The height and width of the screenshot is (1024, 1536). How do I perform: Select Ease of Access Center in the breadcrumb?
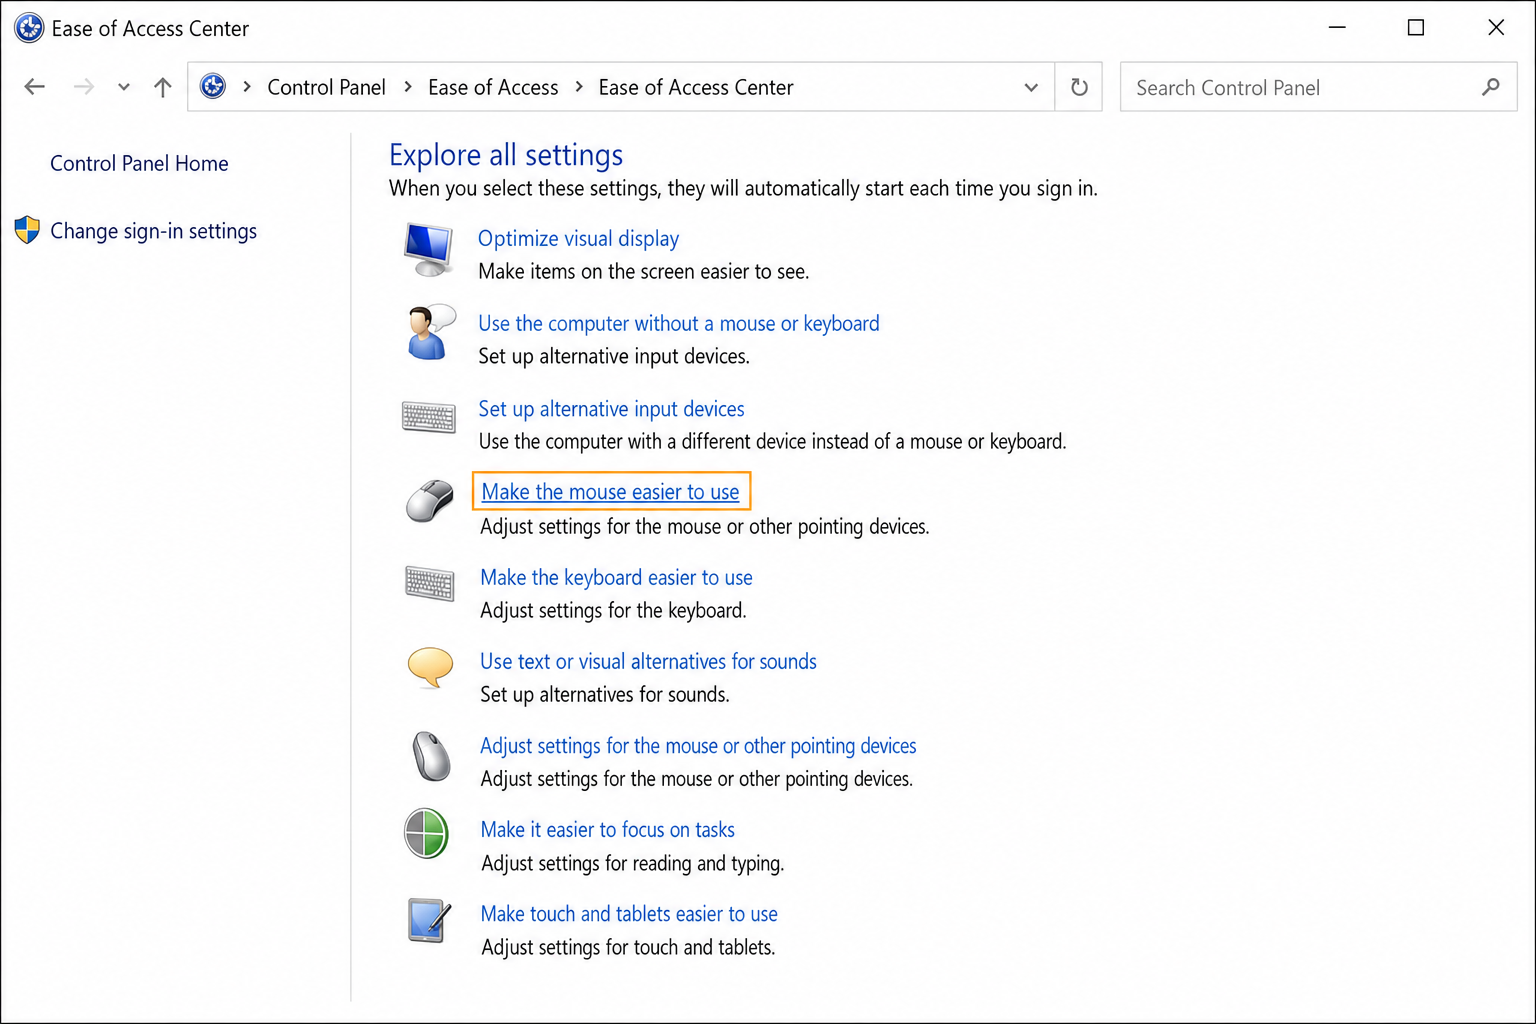point(696,87)
